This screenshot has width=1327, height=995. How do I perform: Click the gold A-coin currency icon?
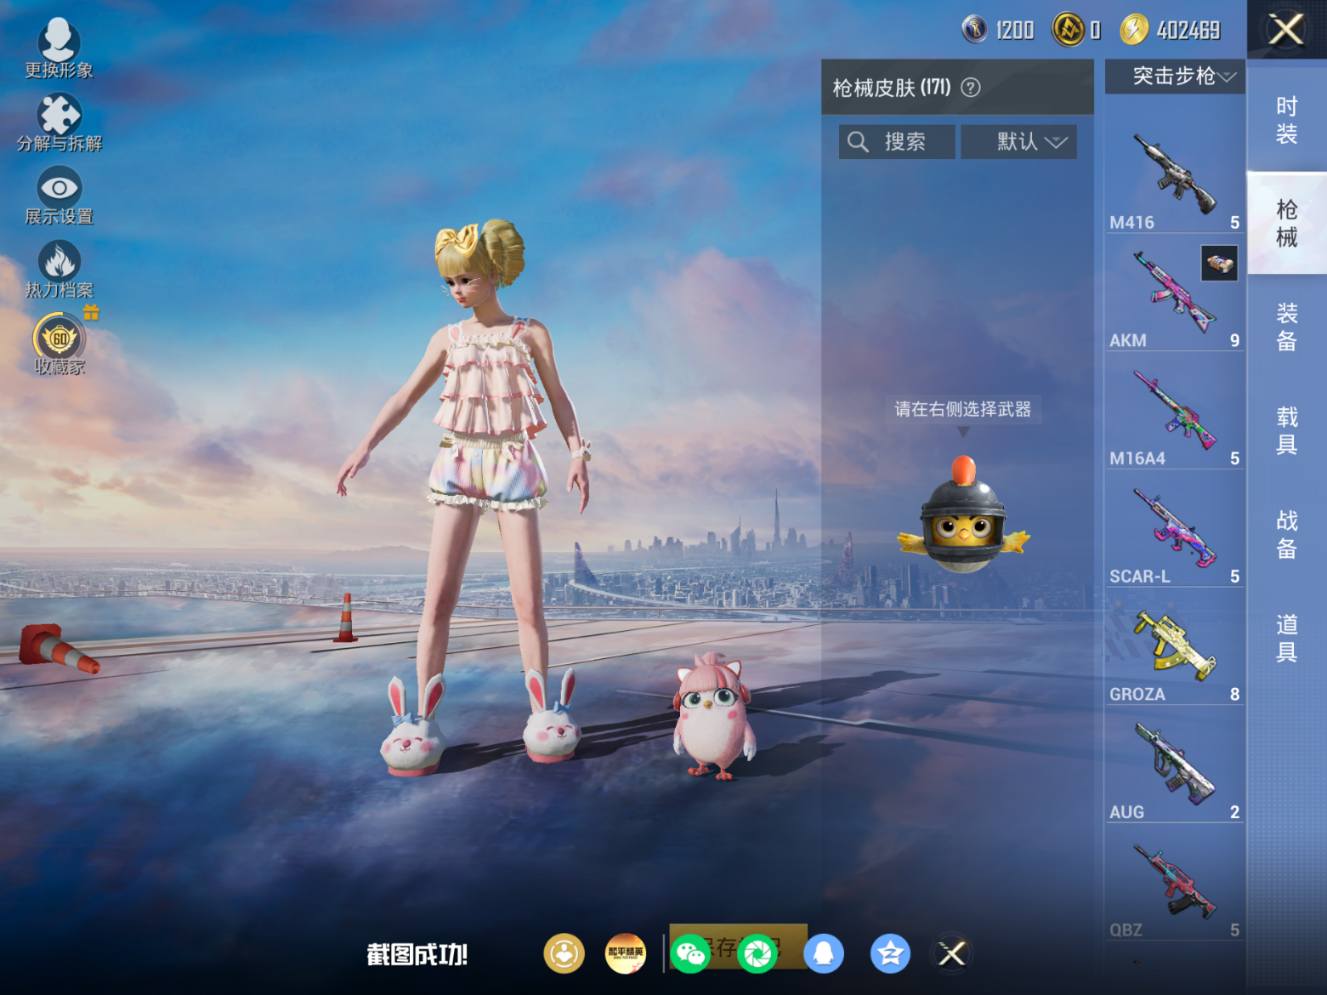[1068, 30]
